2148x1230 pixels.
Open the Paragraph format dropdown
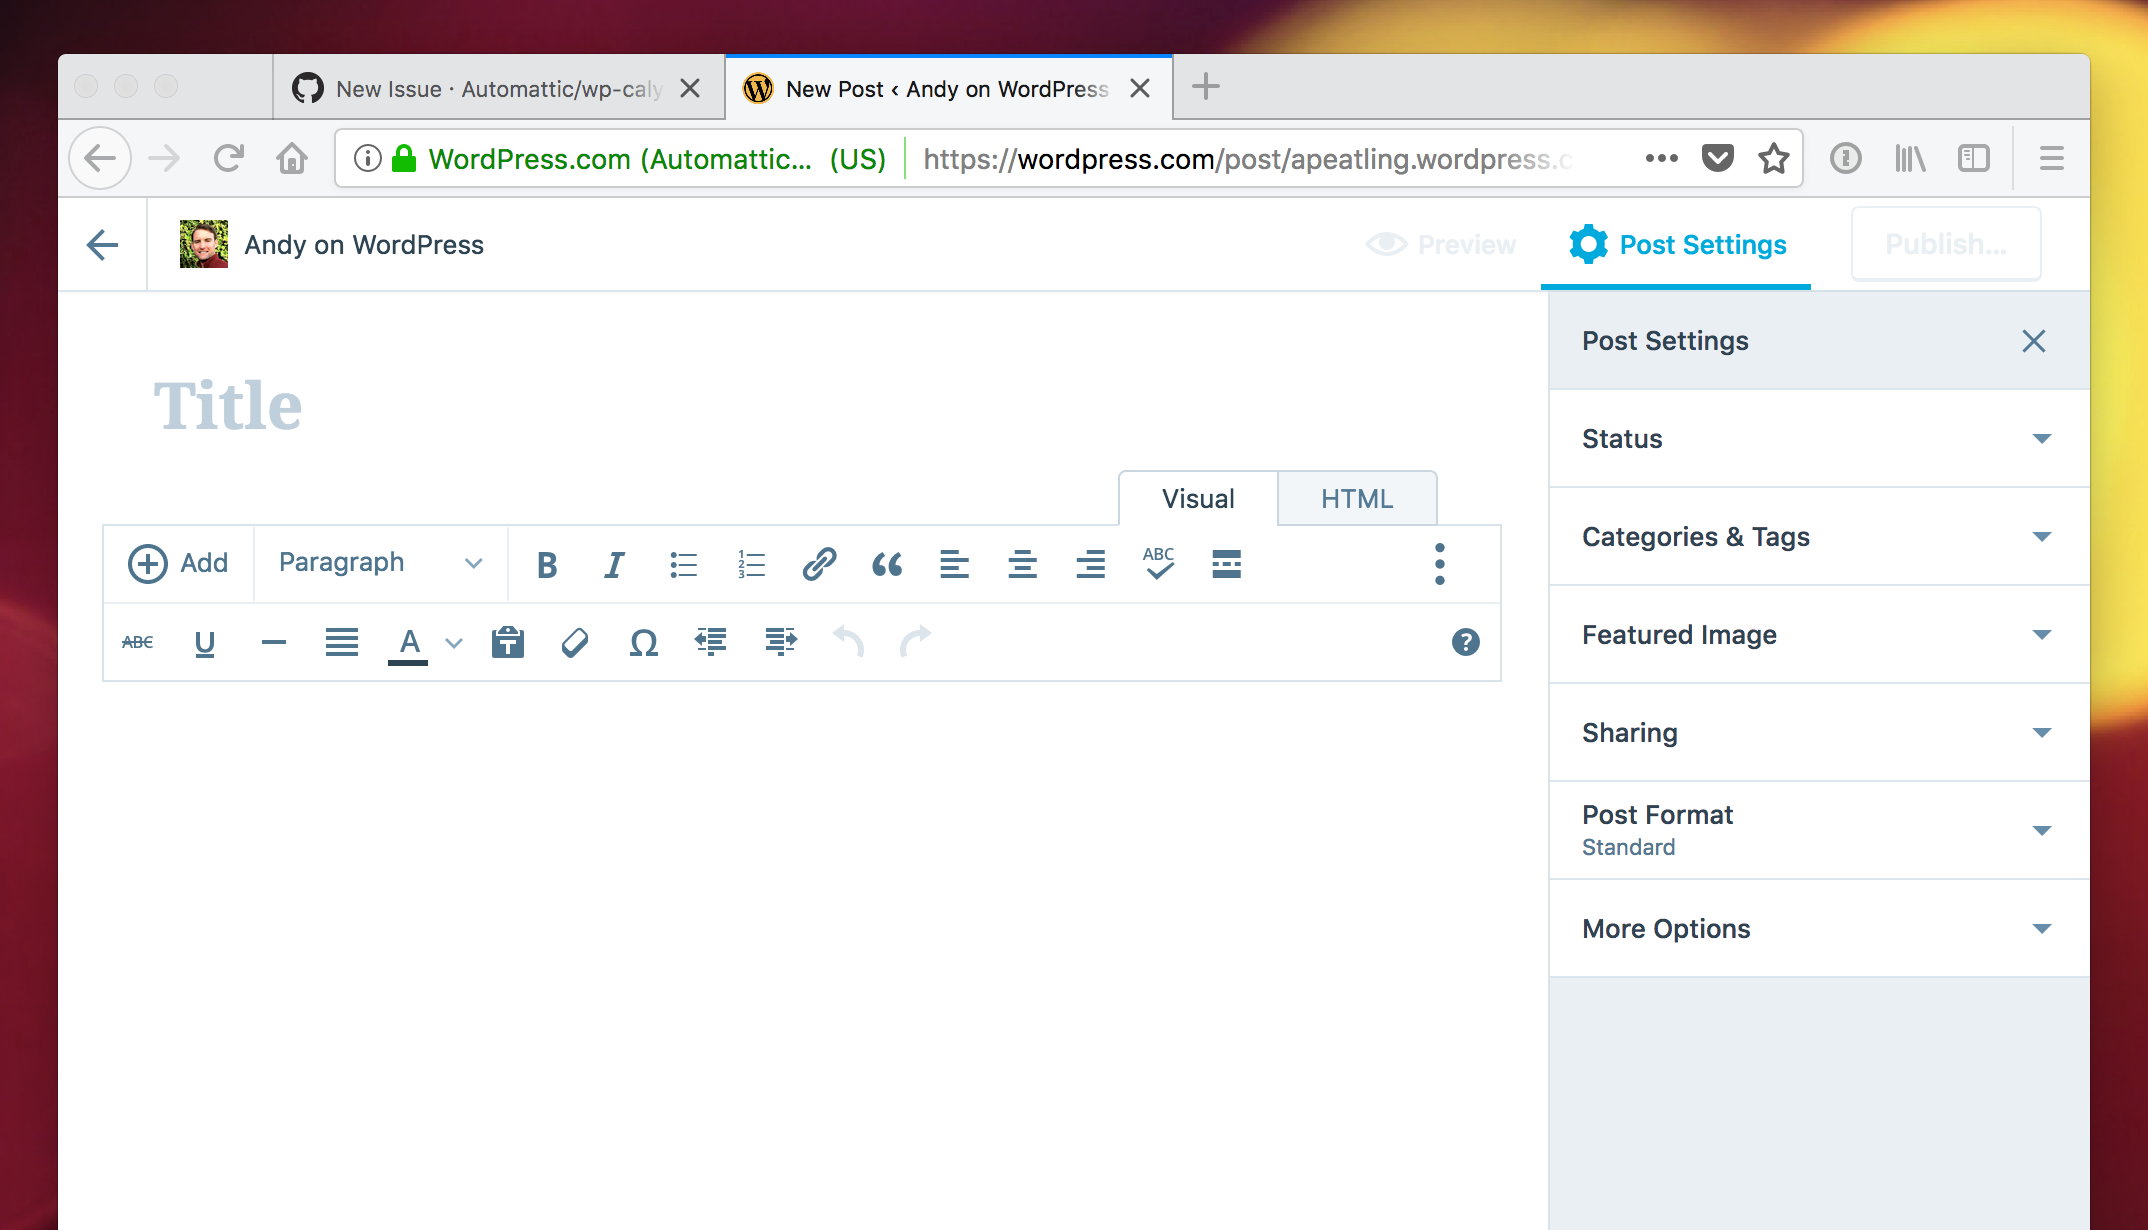click(380, 563)
